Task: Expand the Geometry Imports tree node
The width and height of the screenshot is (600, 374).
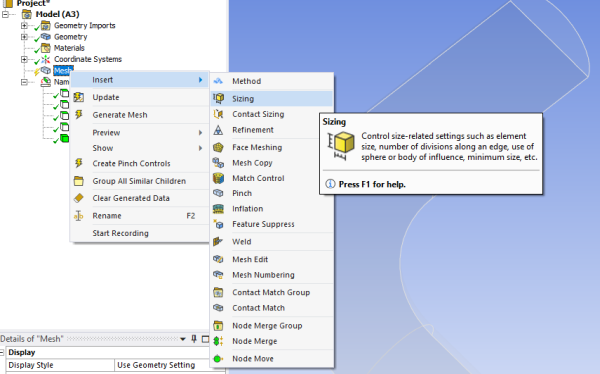Action: click(24, 26)
